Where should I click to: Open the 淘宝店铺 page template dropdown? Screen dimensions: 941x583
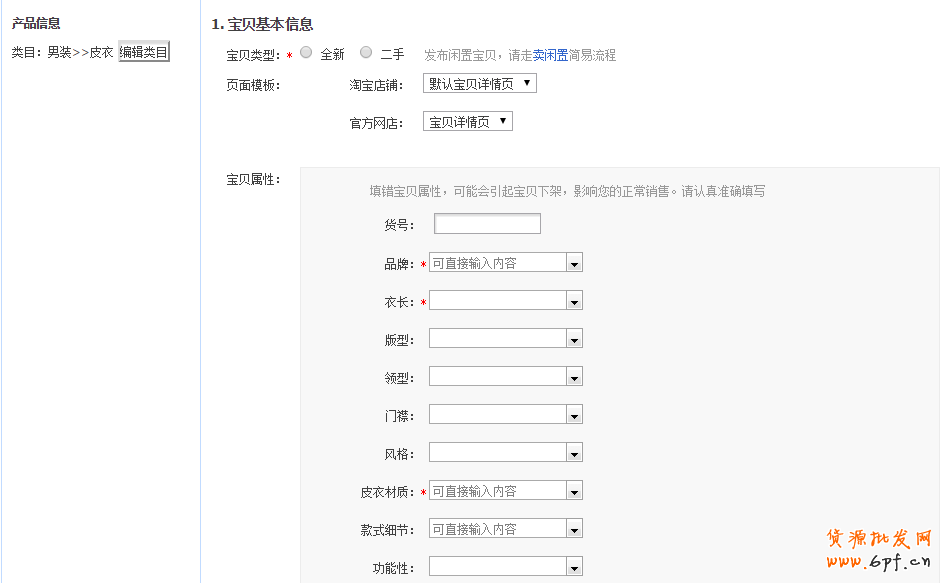click(x=479, y=84)
